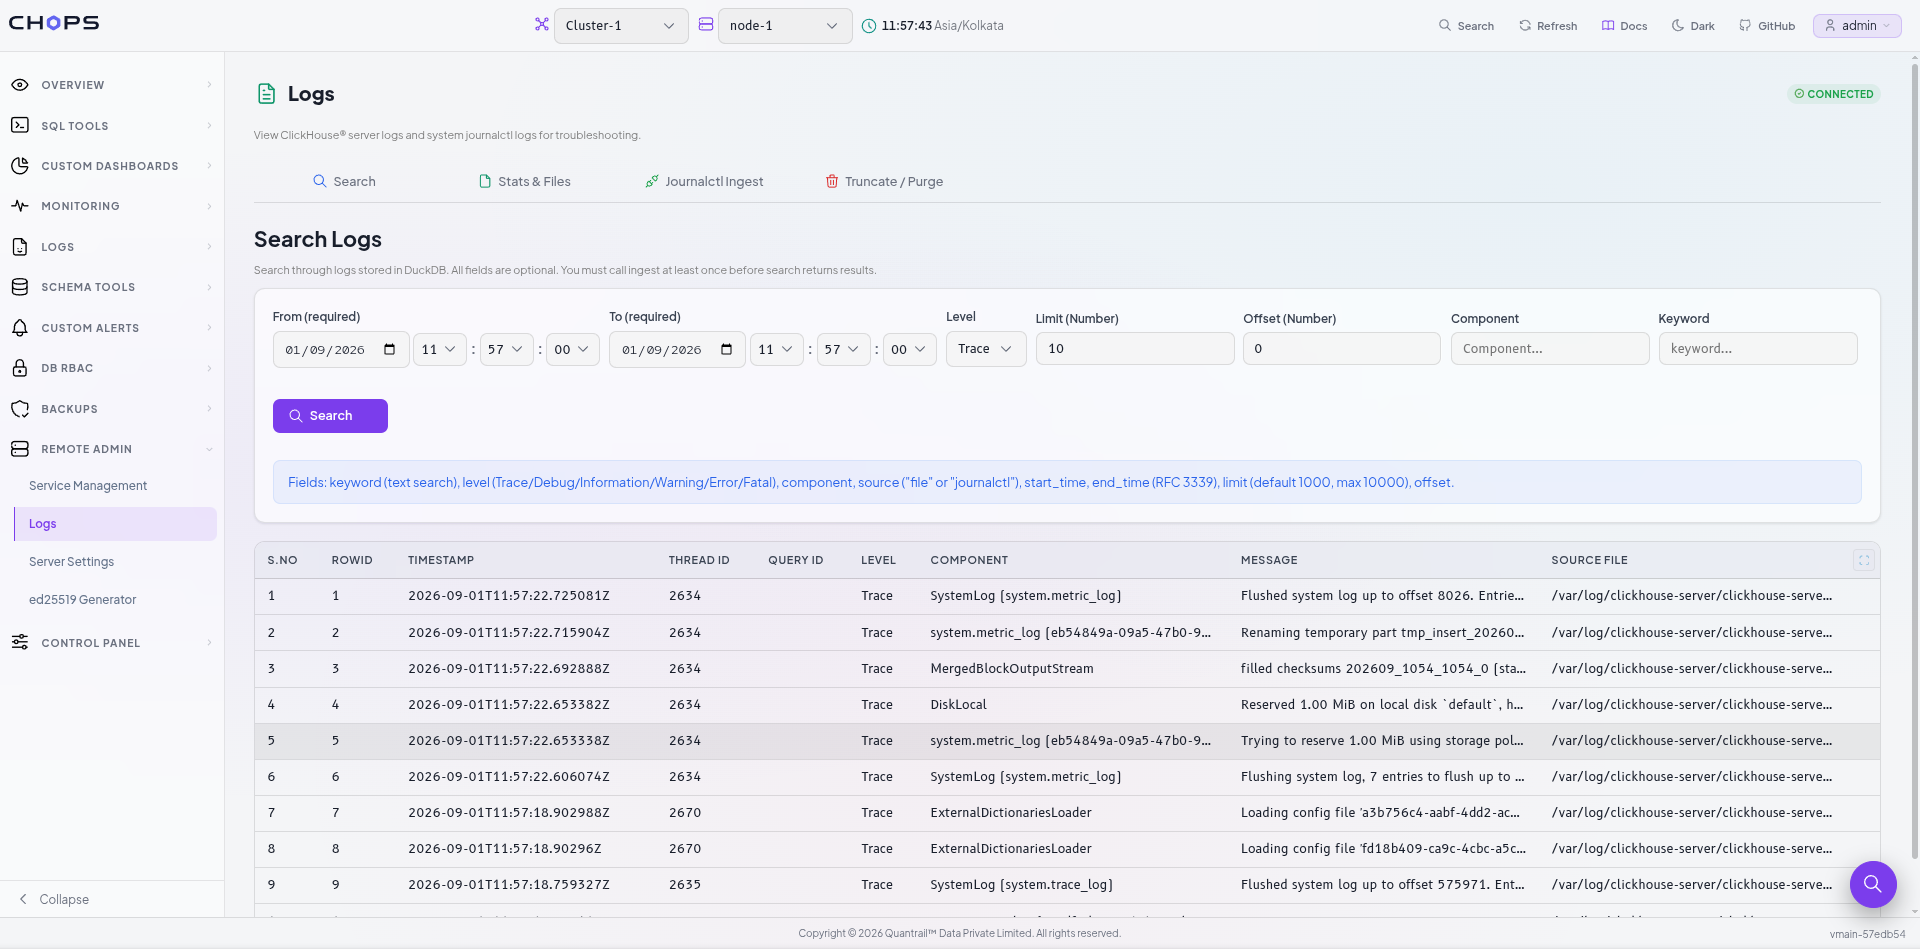Open the Cluster-1 dropdown

pos(621,26)
